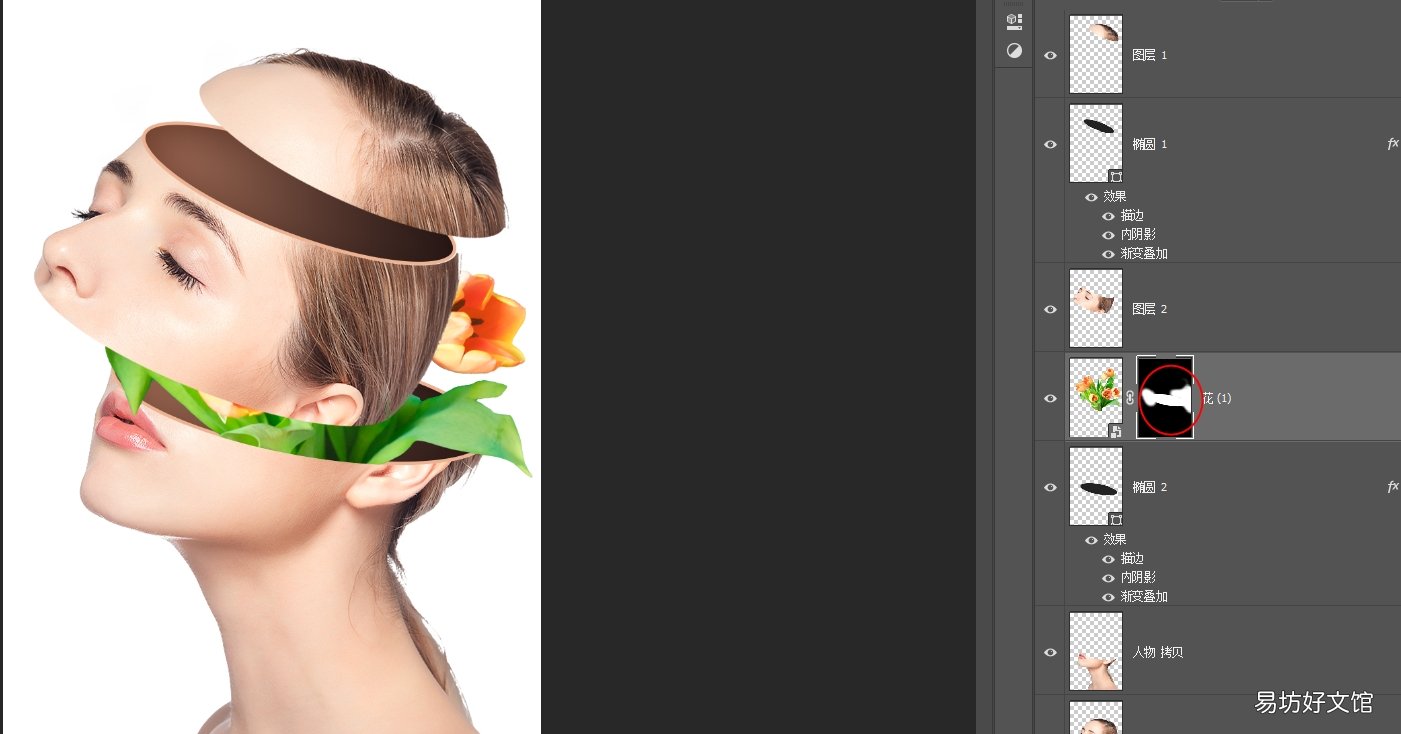Select the black layer mask thumbnail of 花 (1)
Image resolution: width=1401 pixels, height=734 pixels.
click(1165, 397)
